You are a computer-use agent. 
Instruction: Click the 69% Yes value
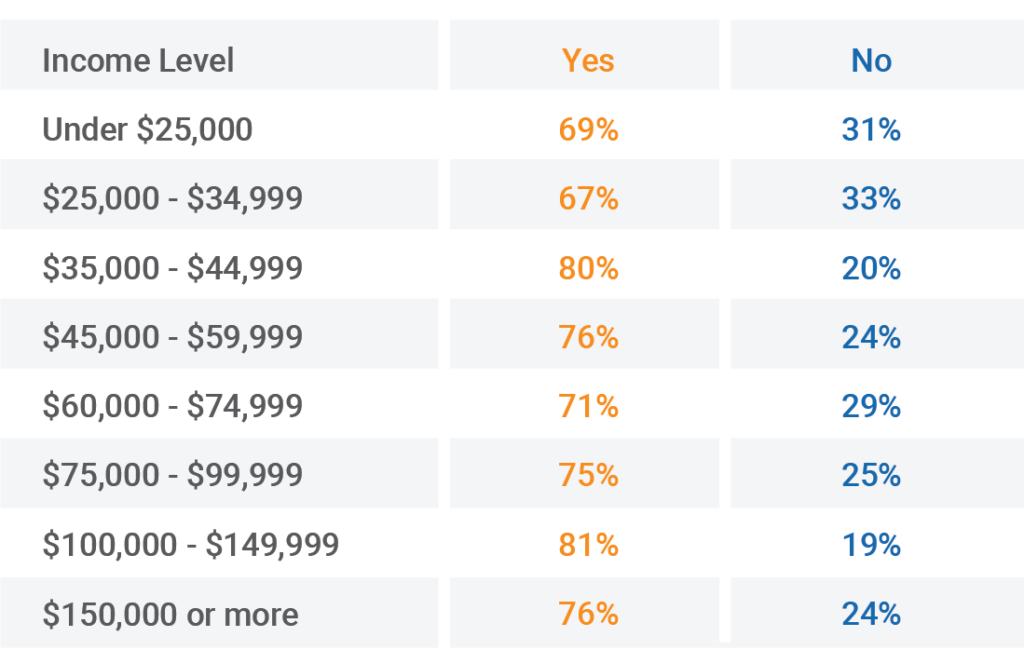pyautogui.click(x=588, y=129)
